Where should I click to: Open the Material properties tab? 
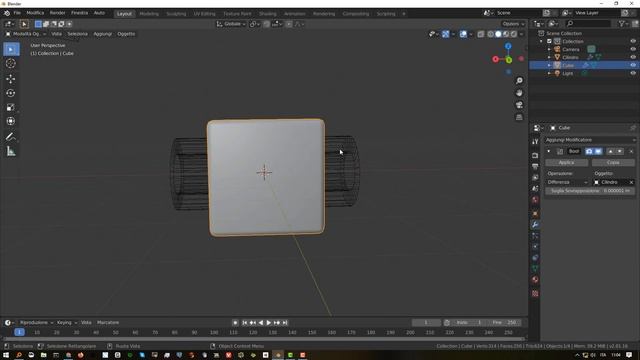(x=535, y=280)
